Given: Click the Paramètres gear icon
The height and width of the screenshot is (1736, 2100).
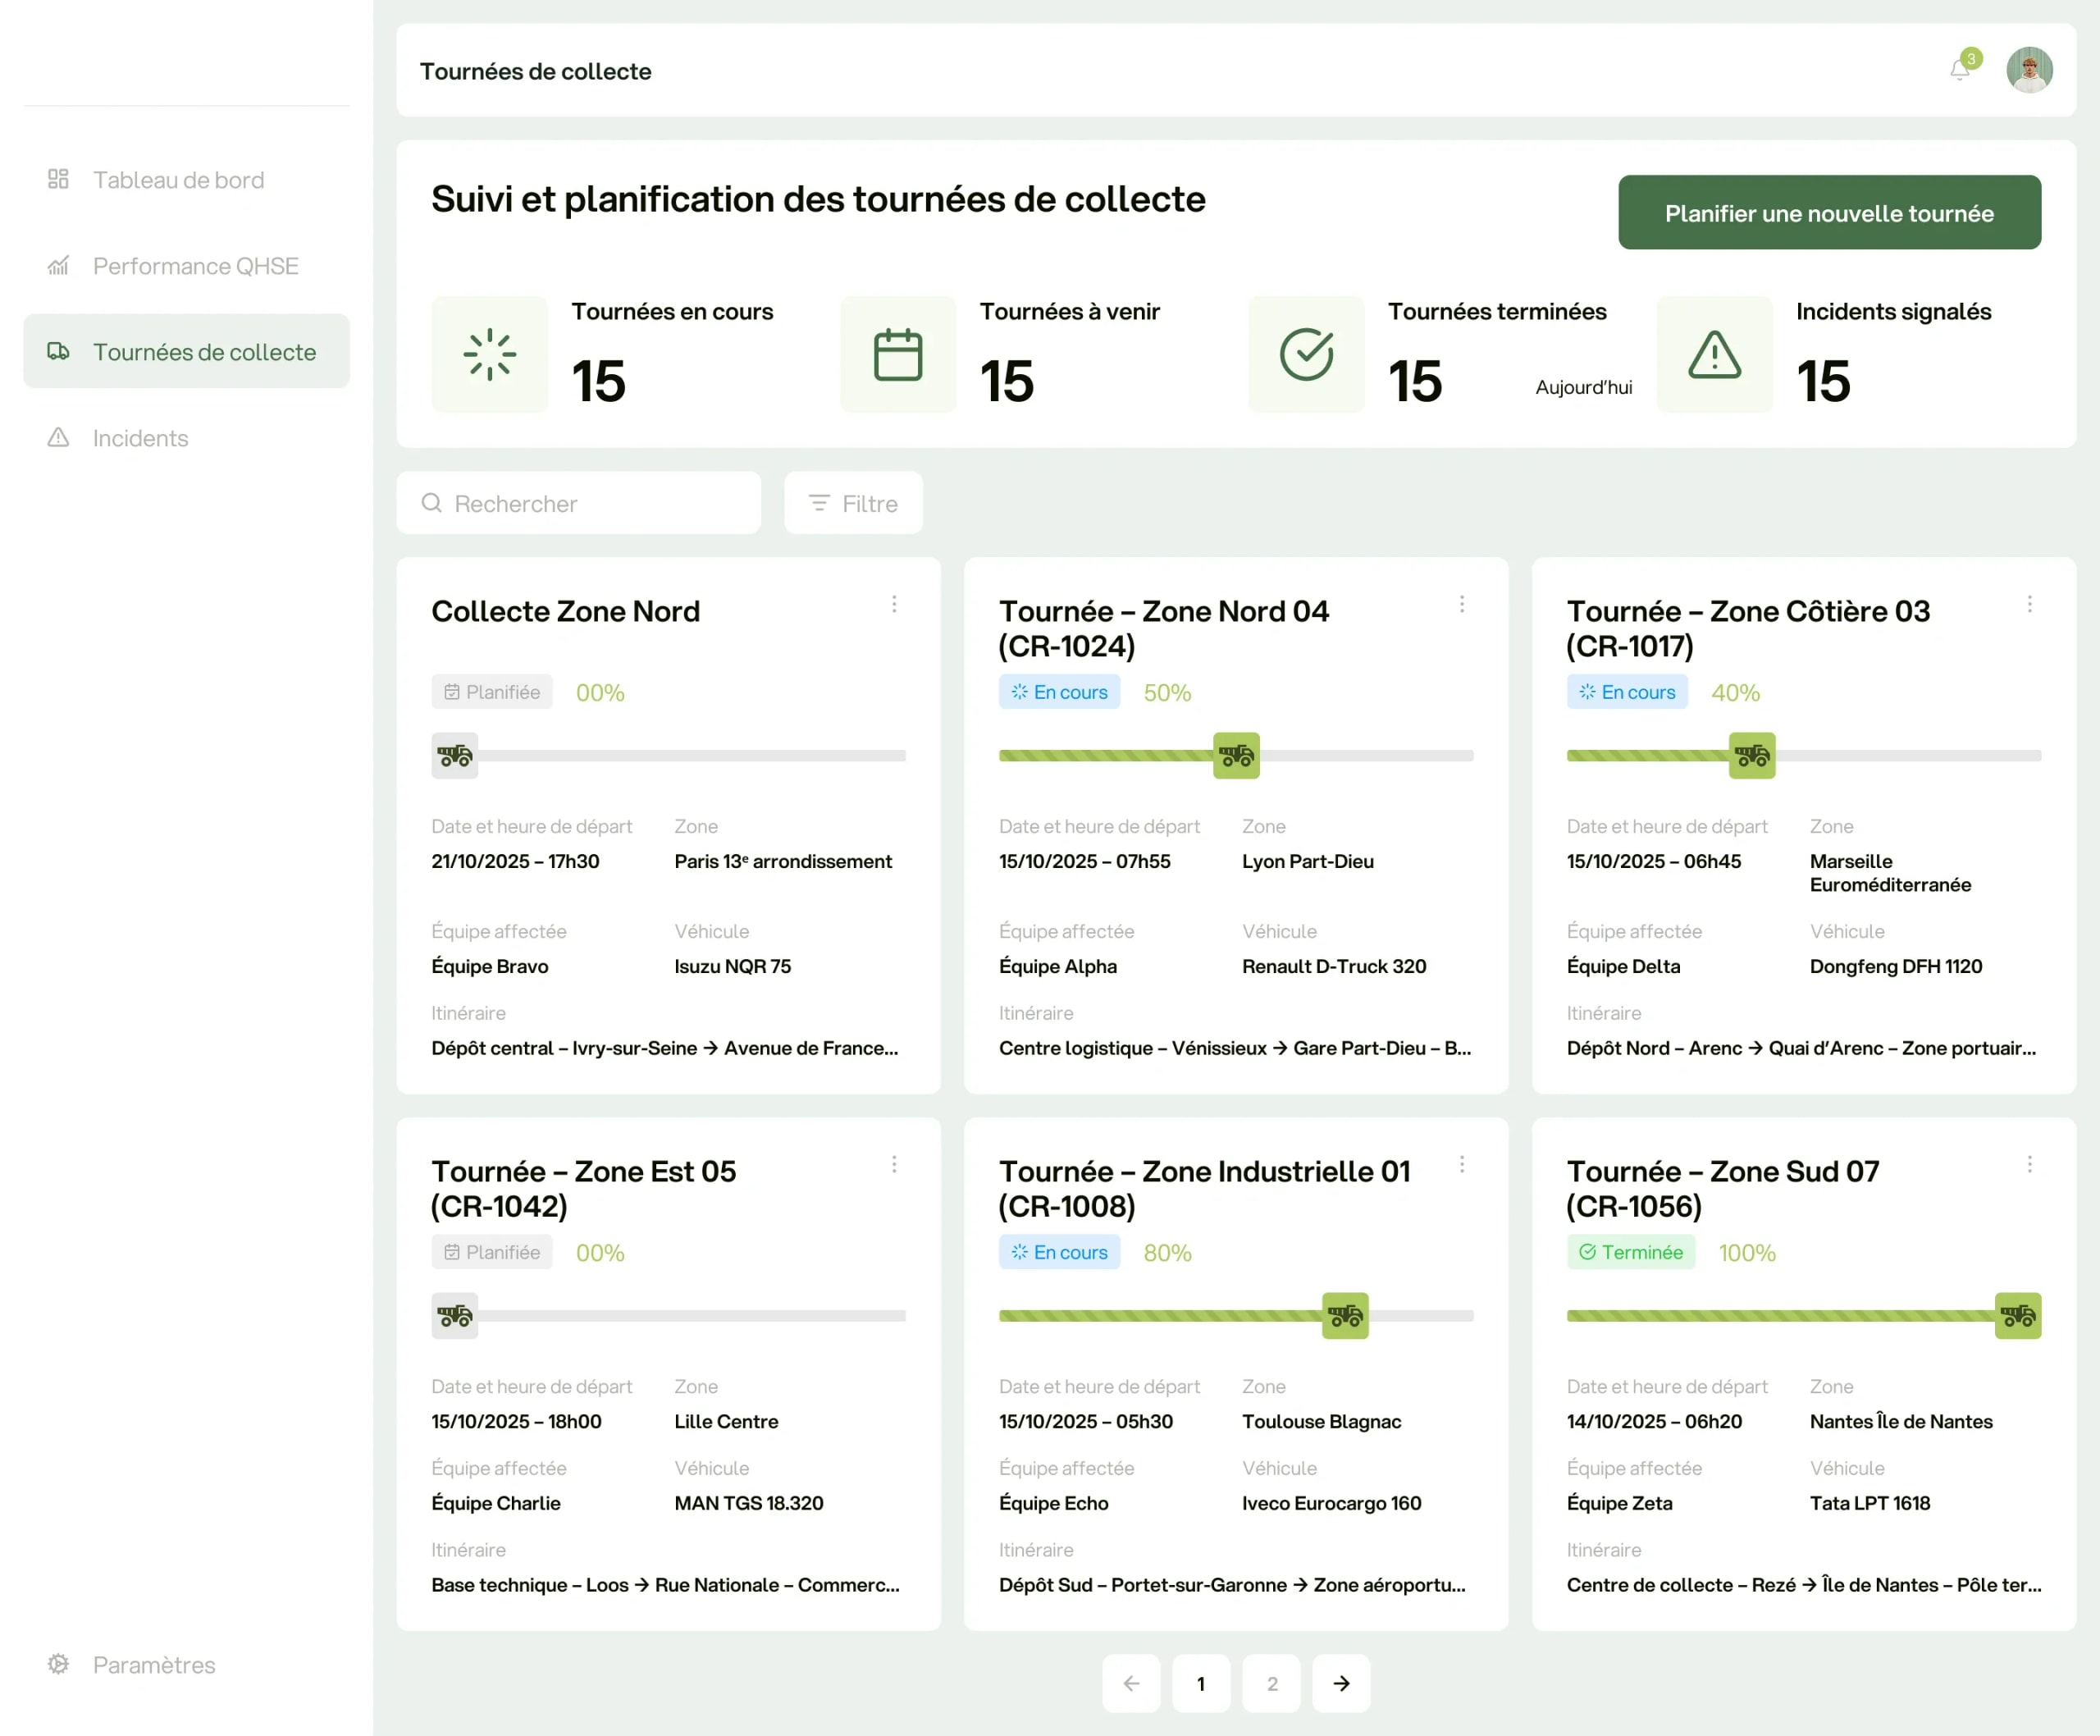Looking at the screenshot, I should point(58,1663).
